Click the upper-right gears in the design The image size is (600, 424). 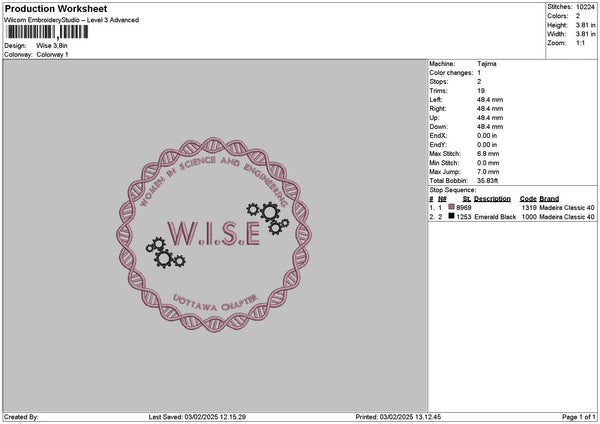[x=268, y=218]
